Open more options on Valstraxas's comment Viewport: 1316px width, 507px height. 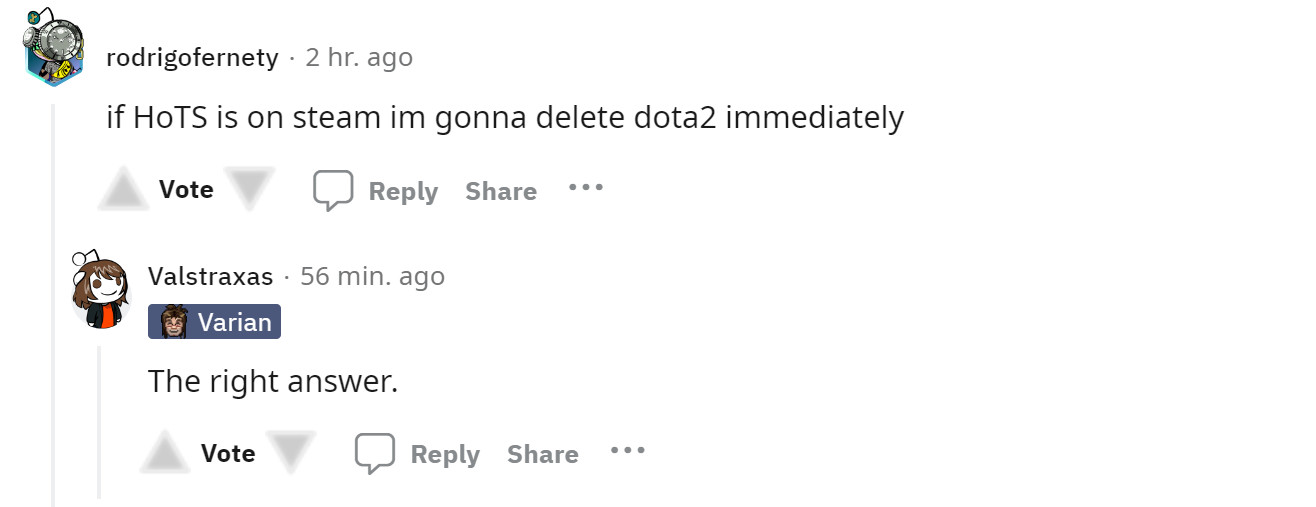click(x=627, y=451)
